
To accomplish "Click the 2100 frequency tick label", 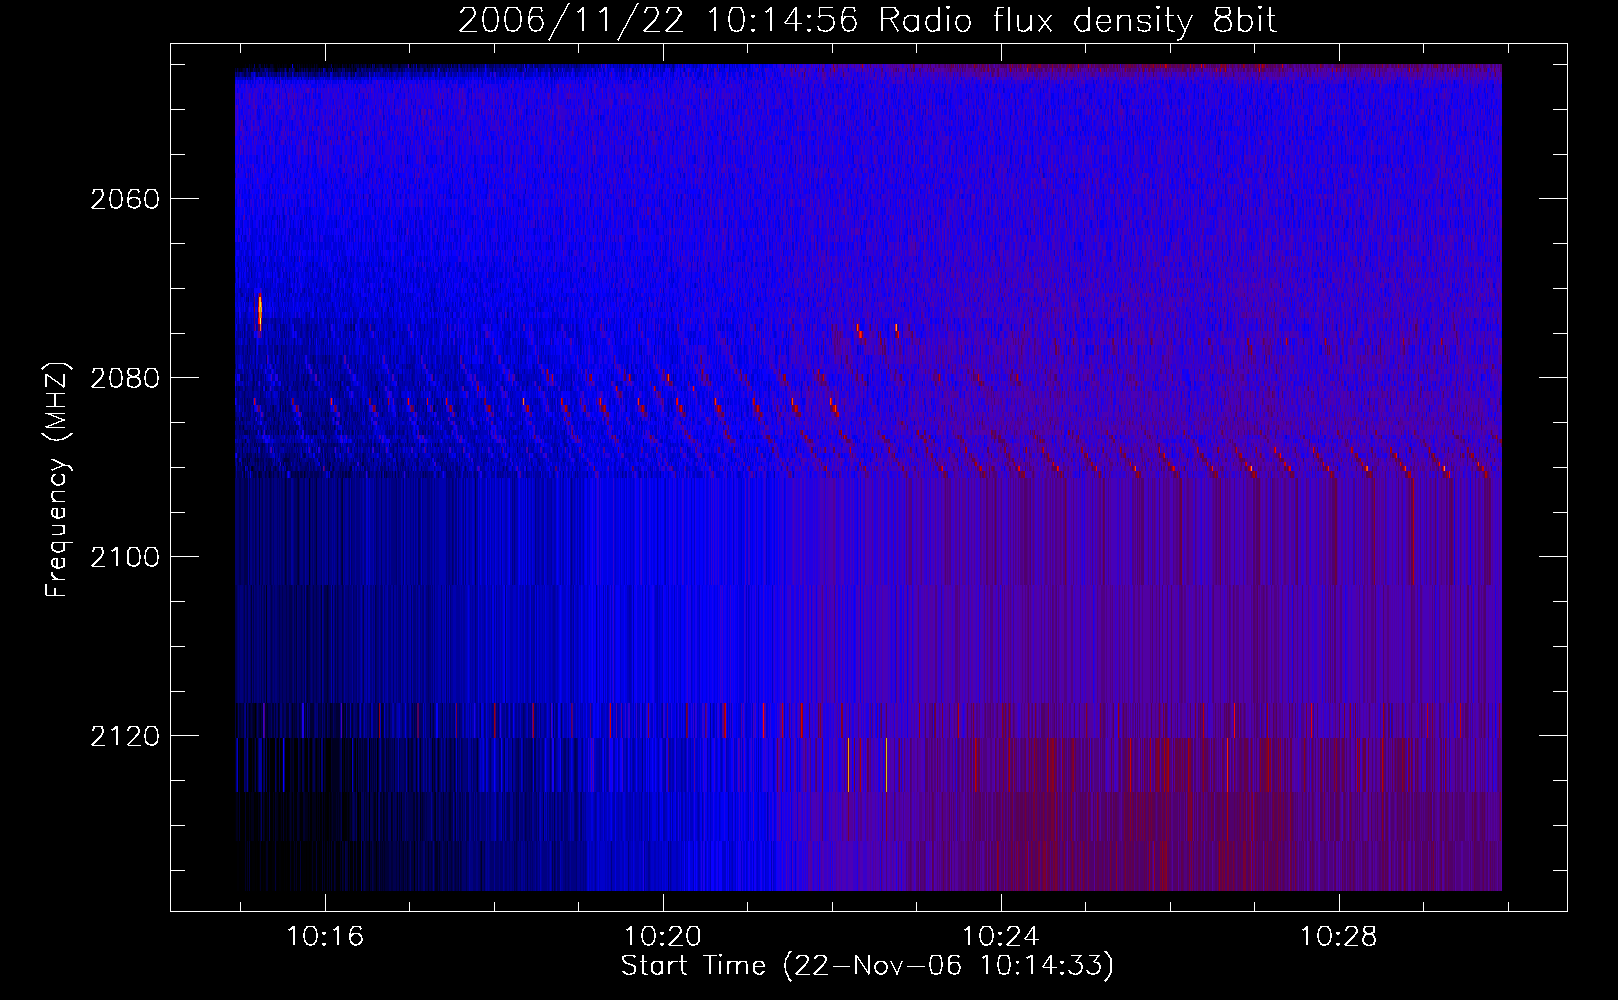I will (125, 557).
